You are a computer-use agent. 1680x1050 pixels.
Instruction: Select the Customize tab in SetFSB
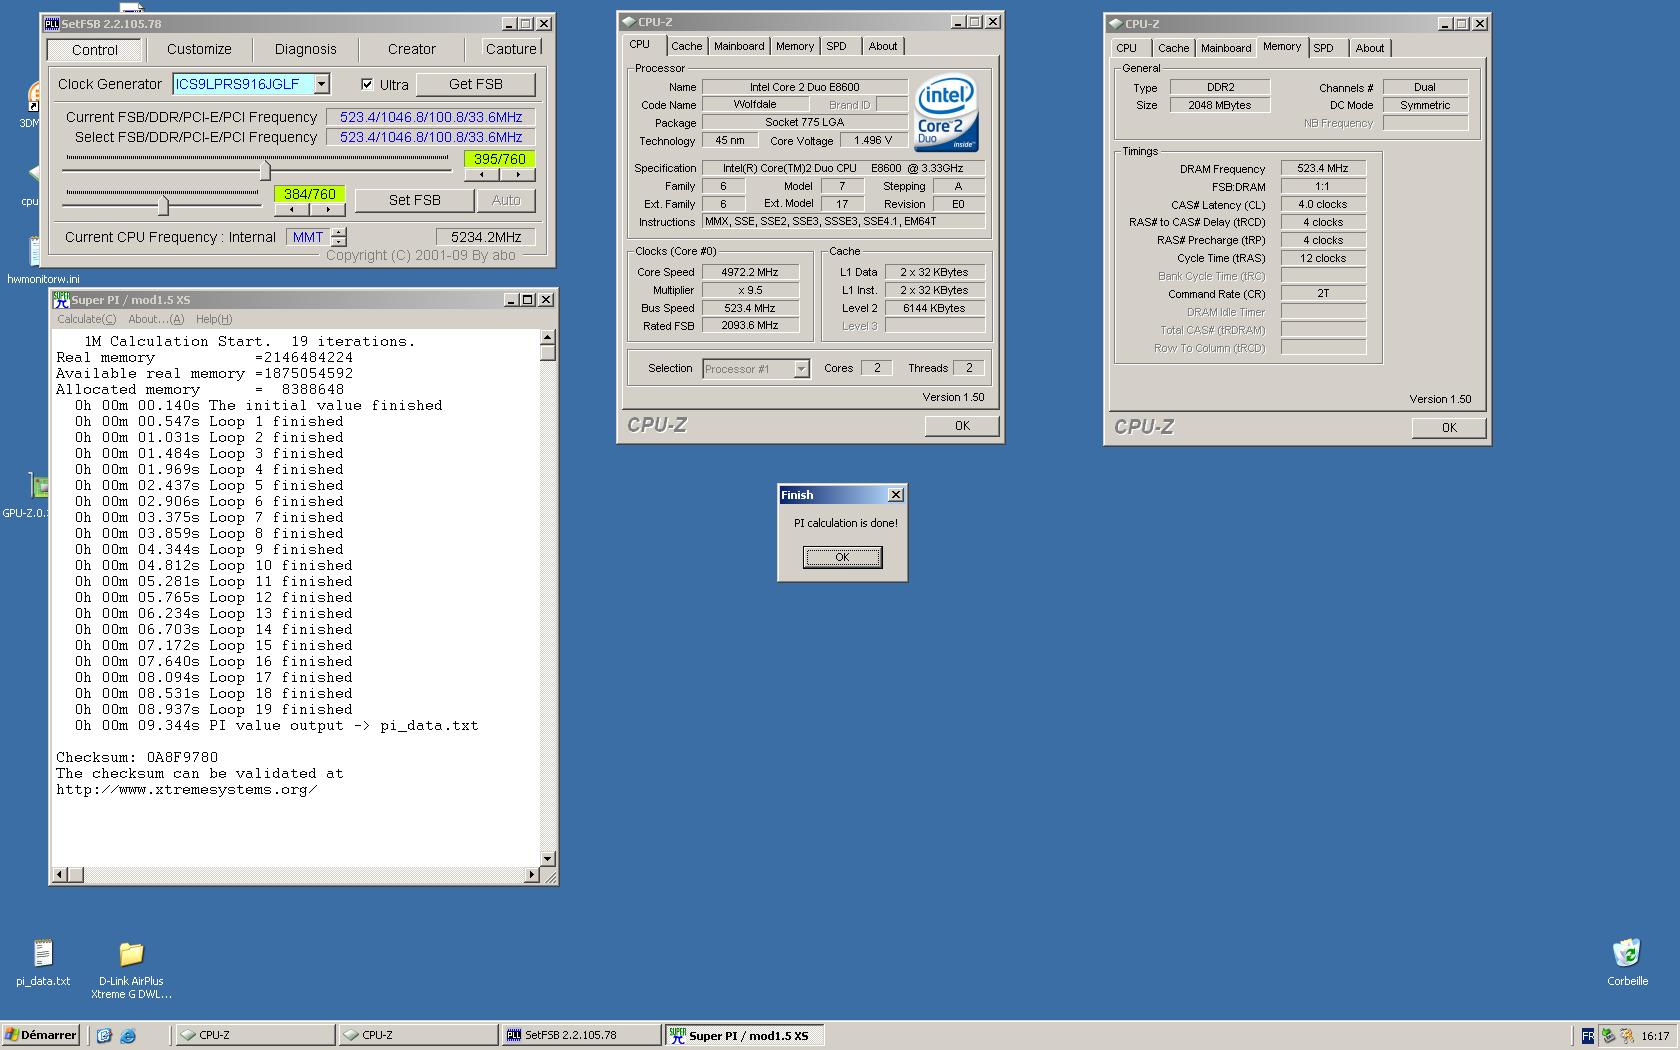coord(199,49)
